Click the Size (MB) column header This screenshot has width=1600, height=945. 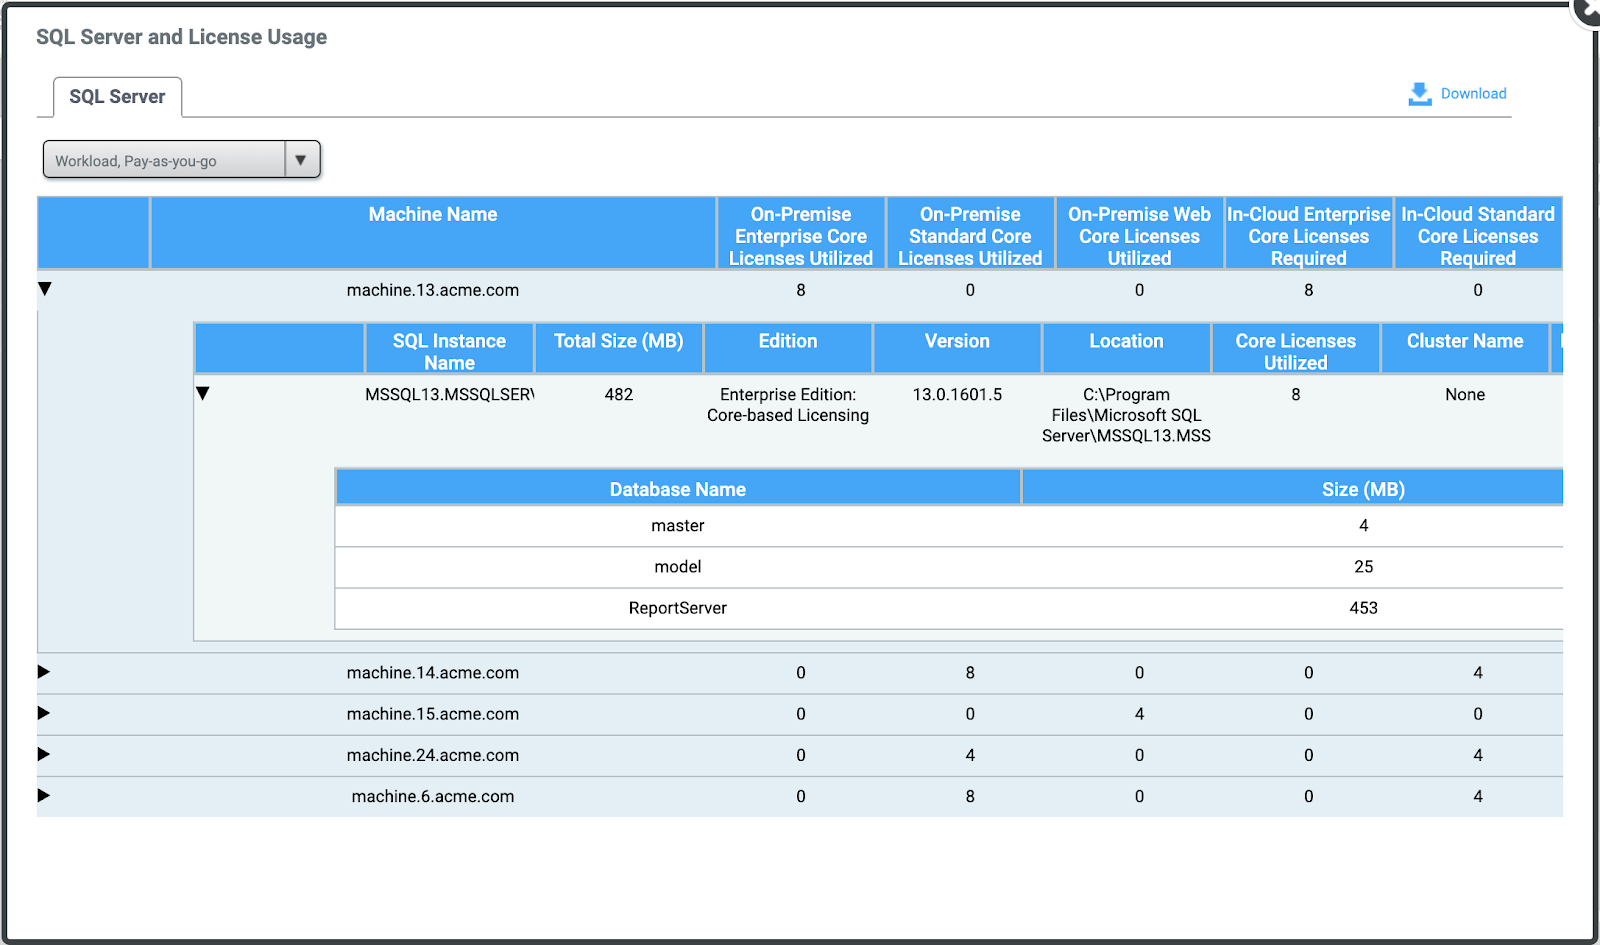pyautogui.click(x=1362, y=489)
